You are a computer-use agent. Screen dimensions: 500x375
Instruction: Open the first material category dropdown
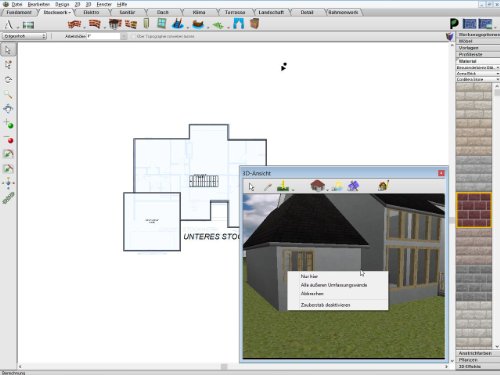(x=477, y=68)
